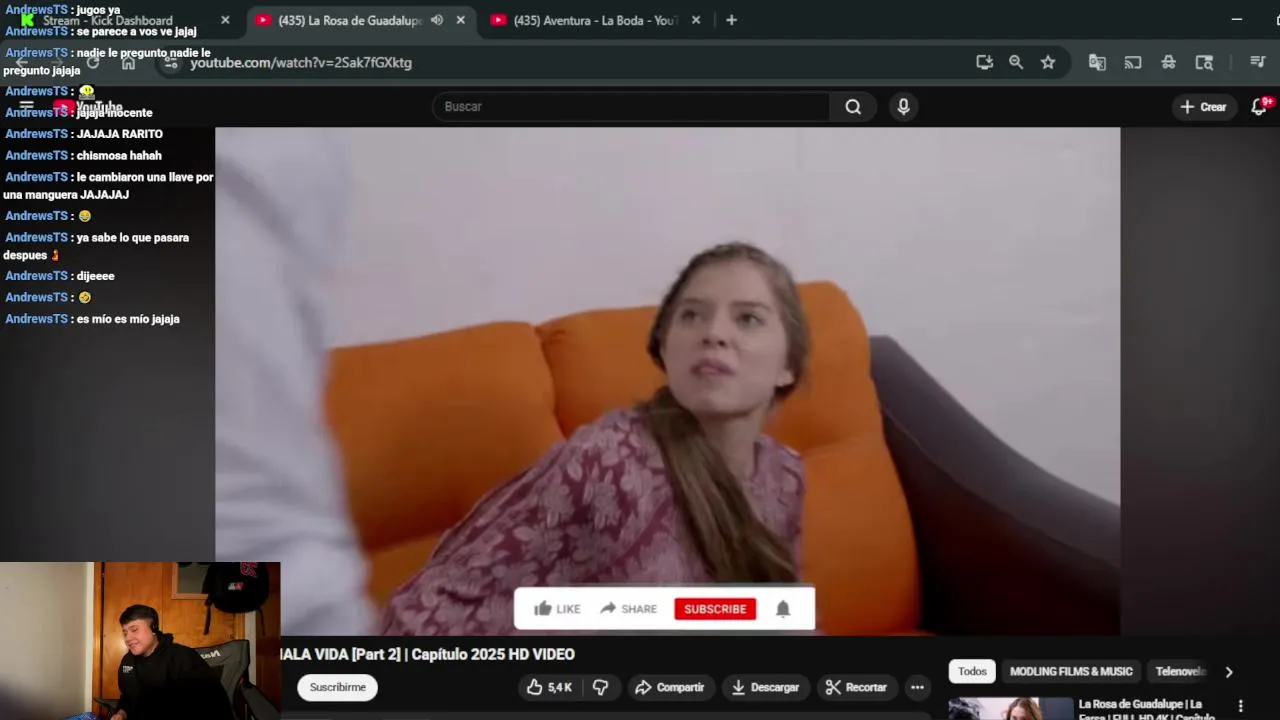Close the La Rosa de Guadalupe tab
This screenshot has height=720, width=1280.
coord(460,20)
